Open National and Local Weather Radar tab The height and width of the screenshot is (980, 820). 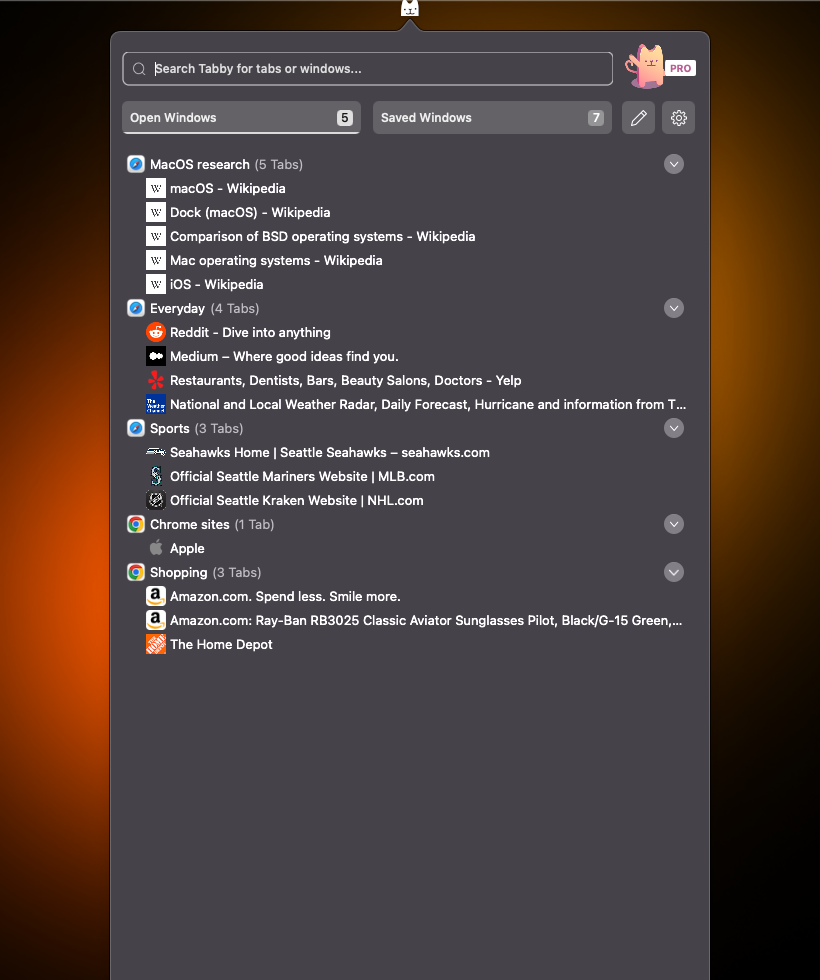pyautogui.click(x=428, y=404)
